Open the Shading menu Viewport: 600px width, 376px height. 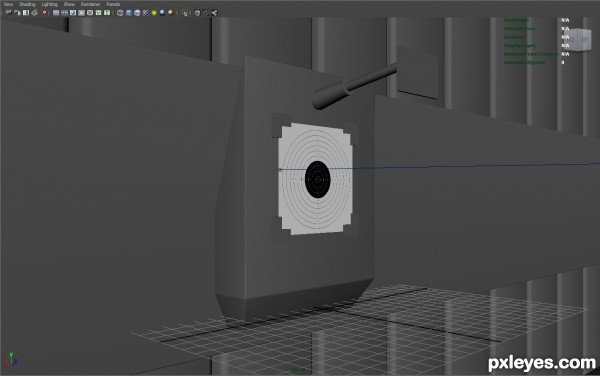pos(27,4)
